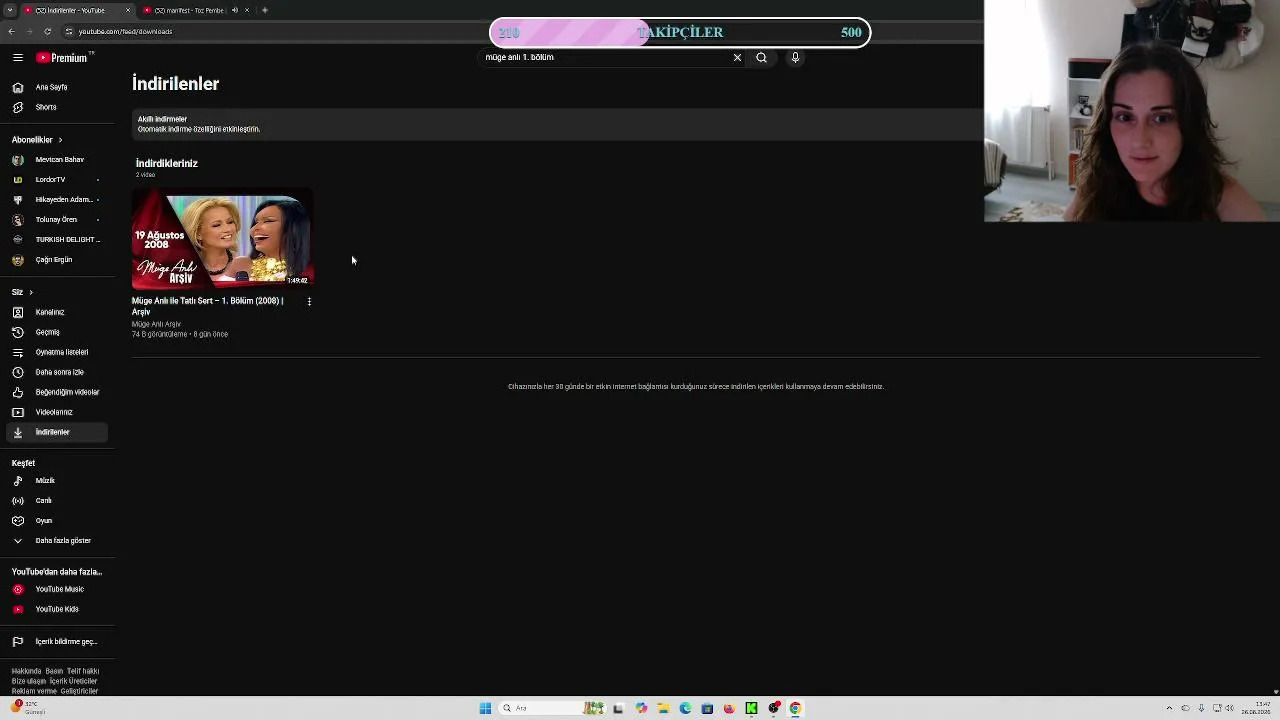
Task: Open the Çağrı Ergün channel
Action: [x=57, y=260]
